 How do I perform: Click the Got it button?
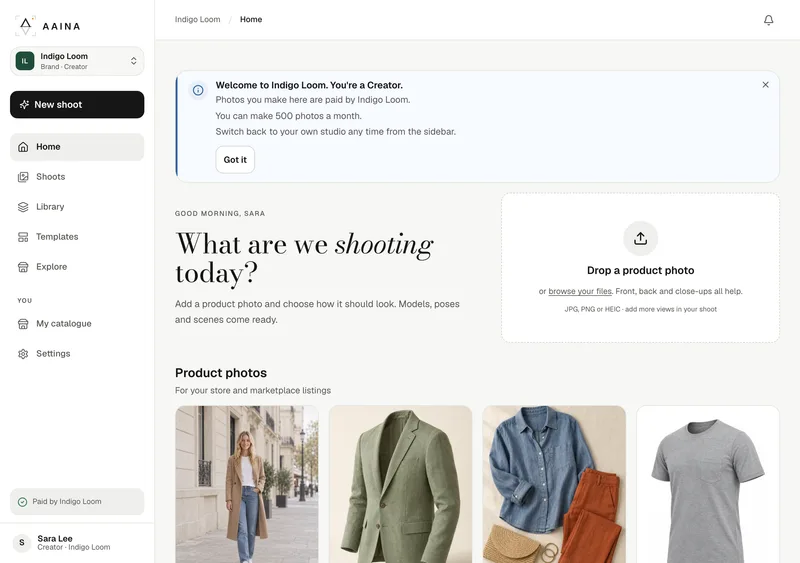tap(235, 160)
